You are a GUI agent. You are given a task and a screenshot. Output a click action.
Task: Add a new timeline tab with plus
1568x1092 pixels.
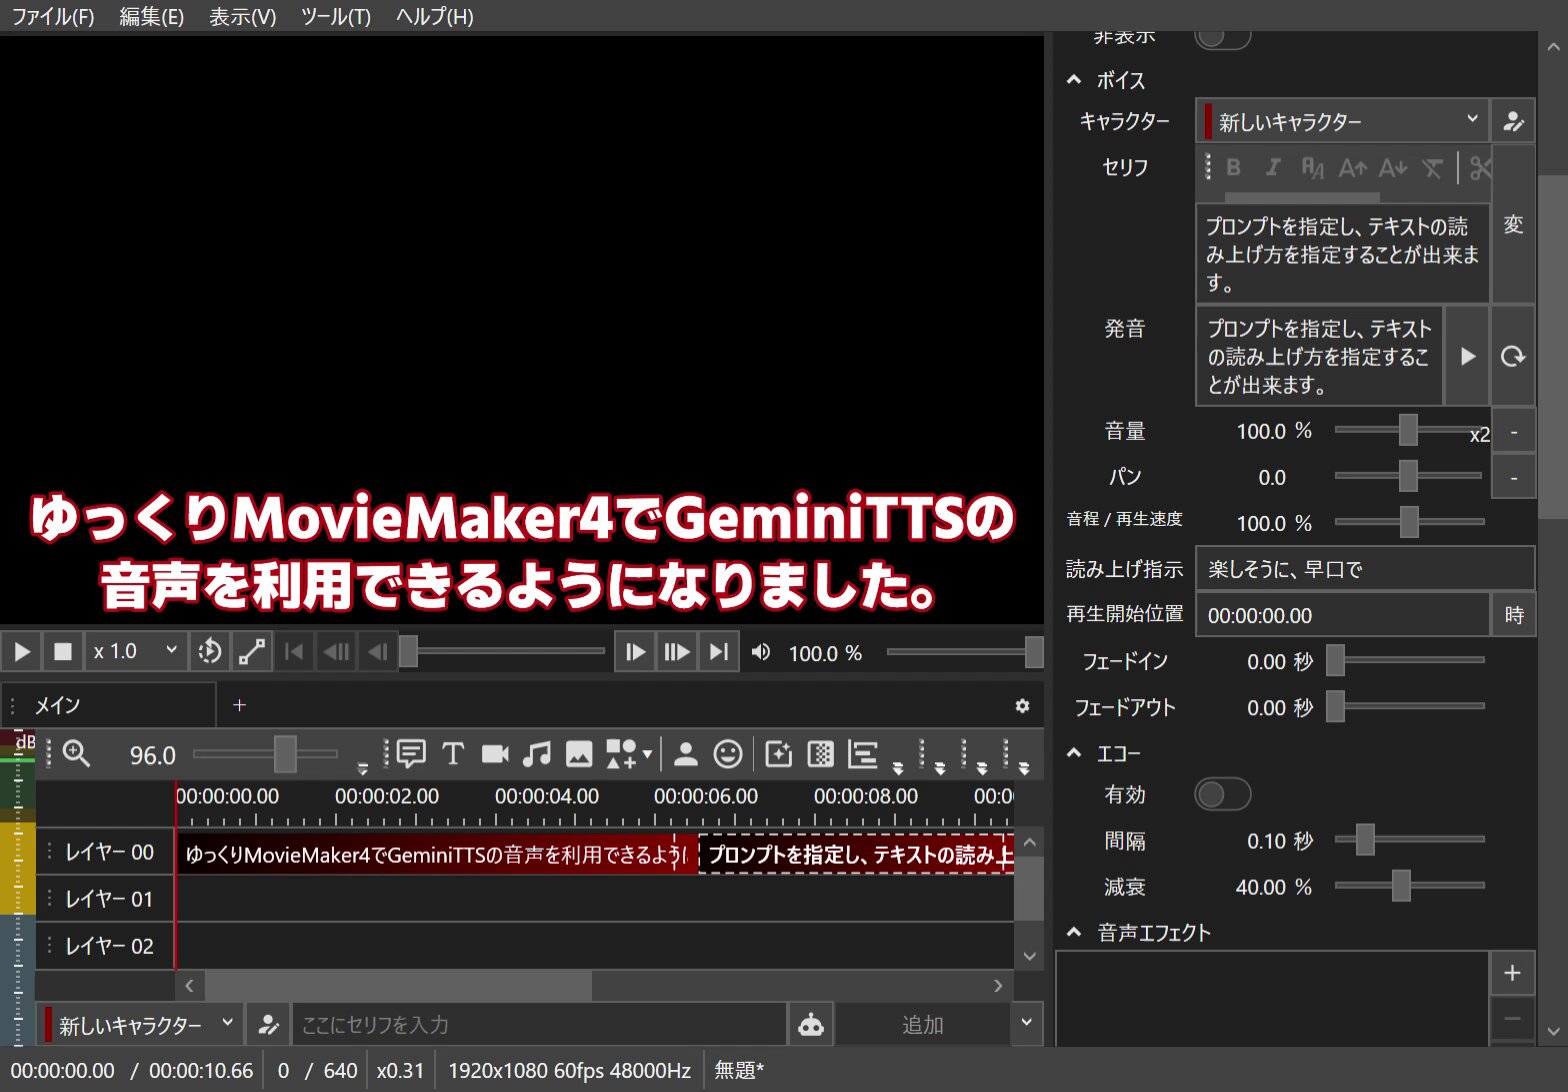(239, 705)
